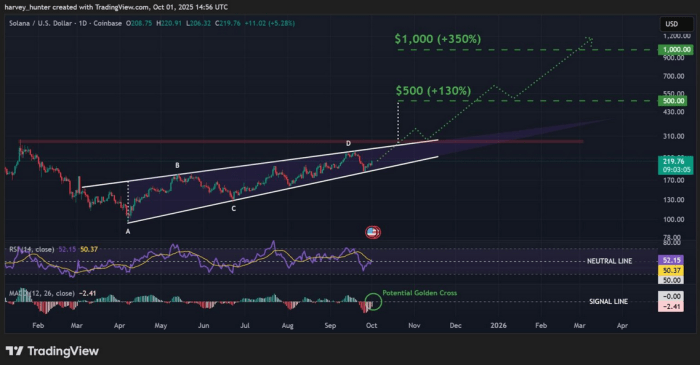Screen dimensions: 700x365
Task: Click the +11.02 (+5.28%) change value
Action: [270, 23]
